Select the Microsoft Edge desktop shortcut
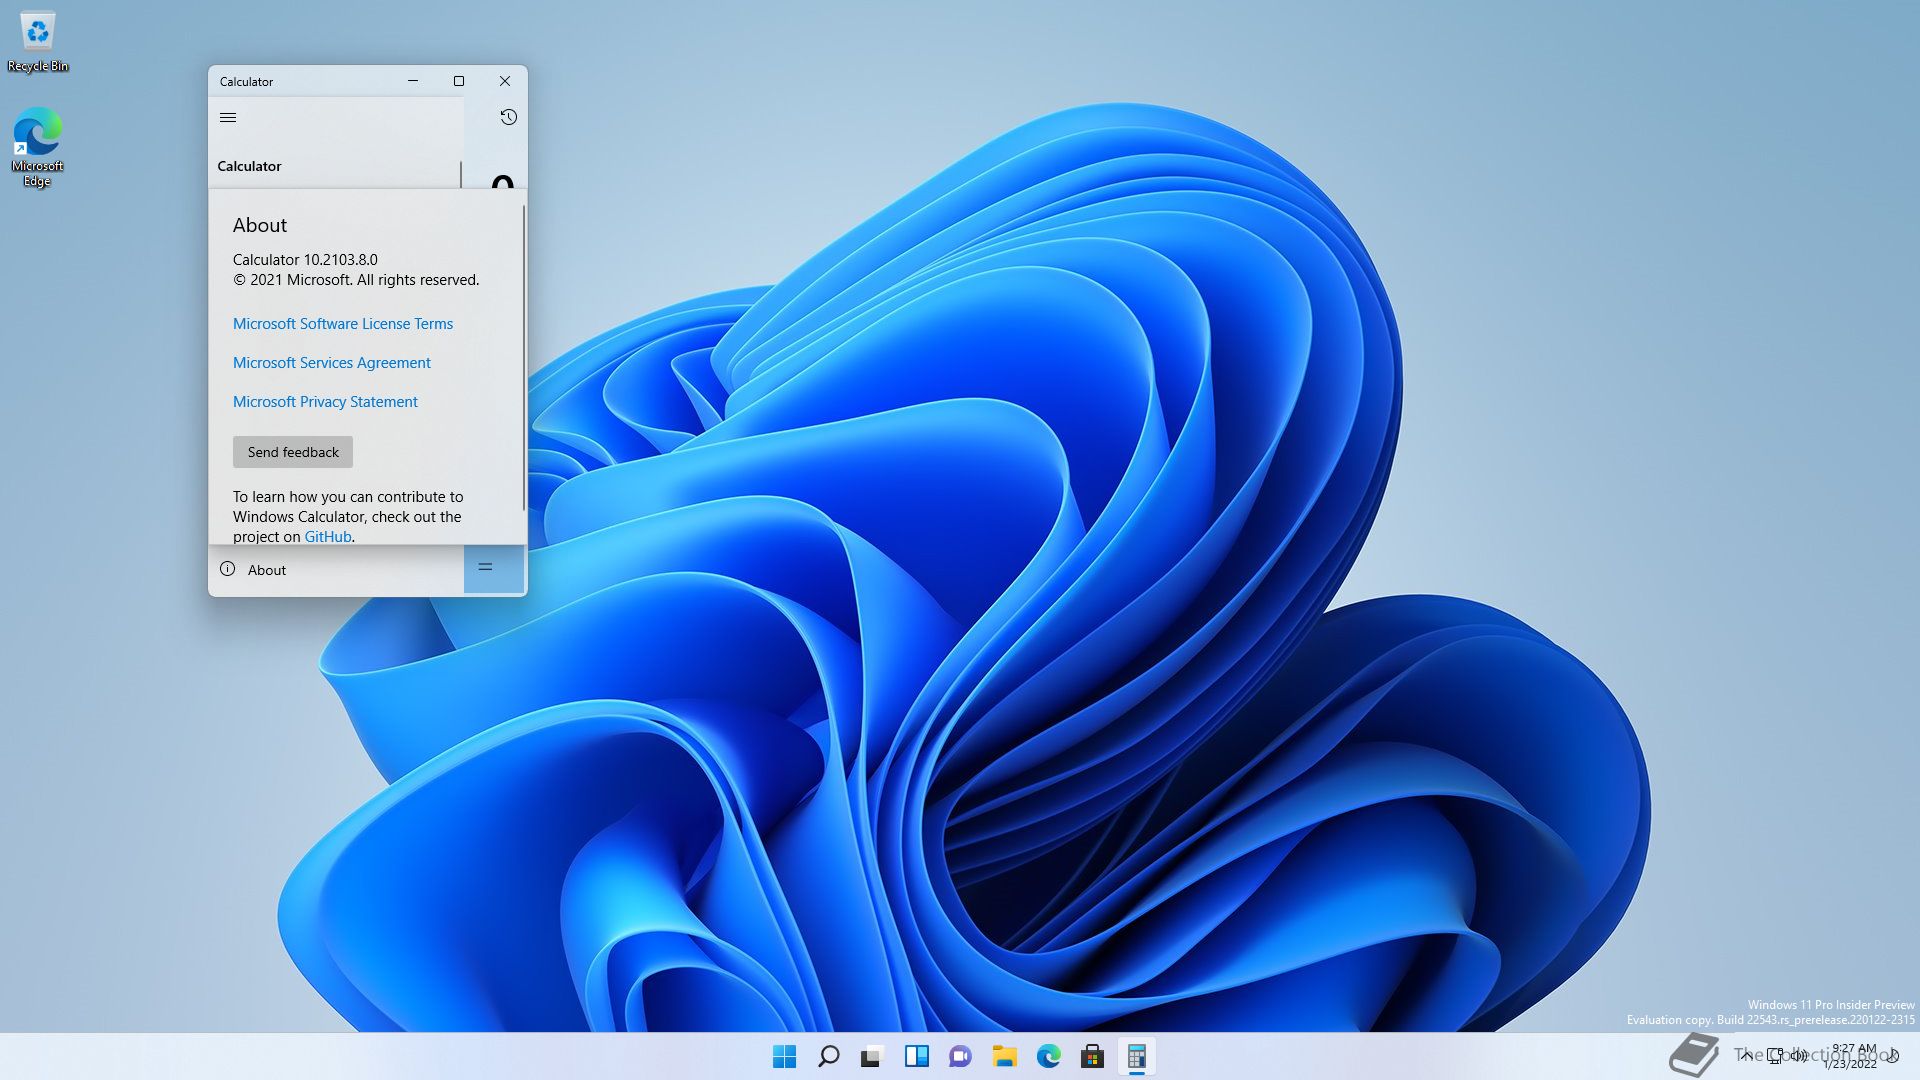 37,146
